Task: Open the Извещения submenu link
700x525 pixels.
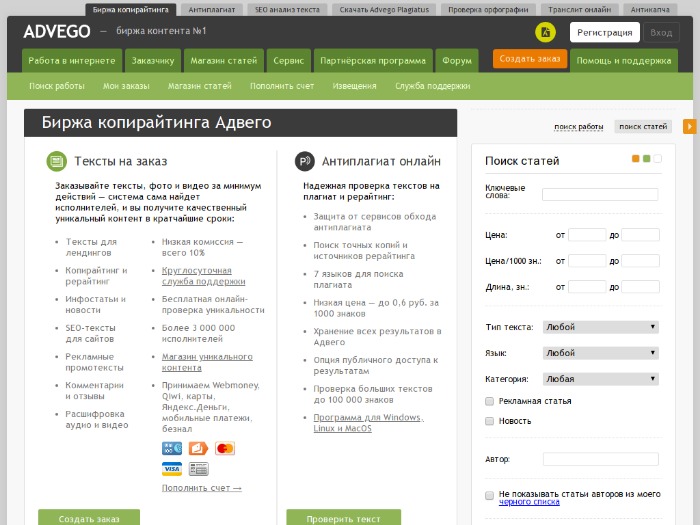Action: tap(354, 86)
